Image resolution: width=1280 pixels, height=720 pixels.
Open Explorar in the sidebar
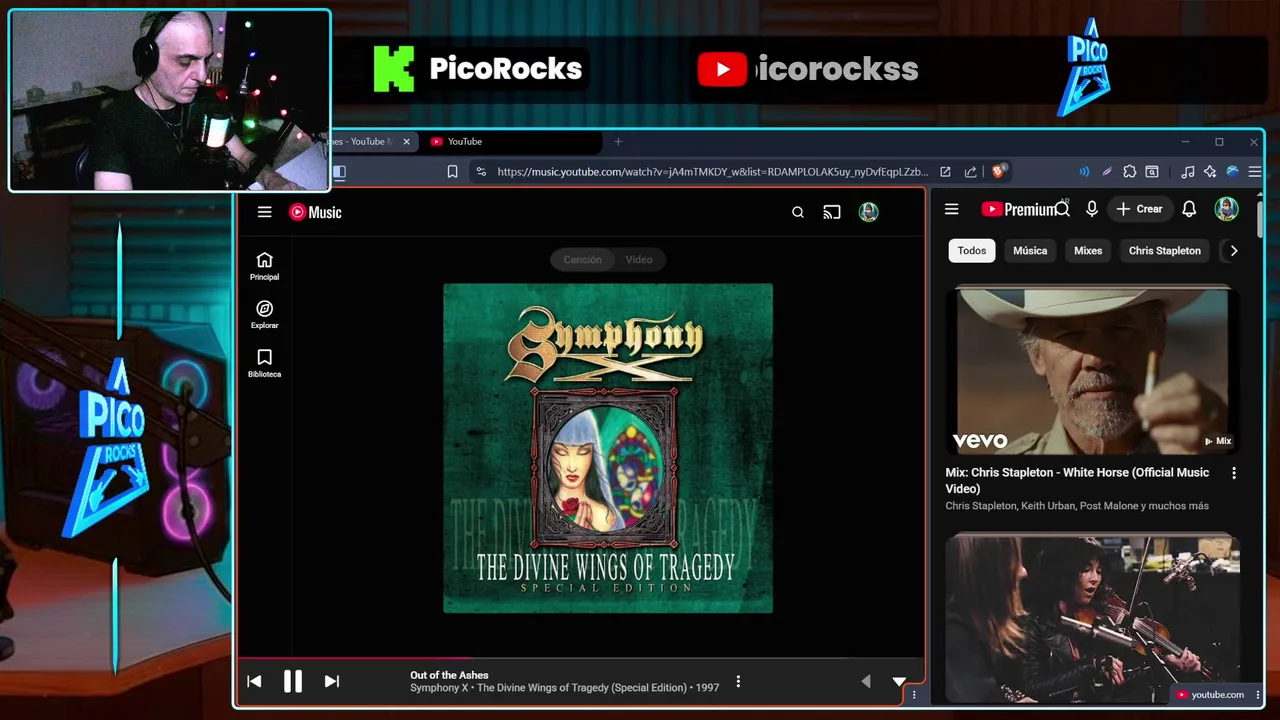(264, 315)
